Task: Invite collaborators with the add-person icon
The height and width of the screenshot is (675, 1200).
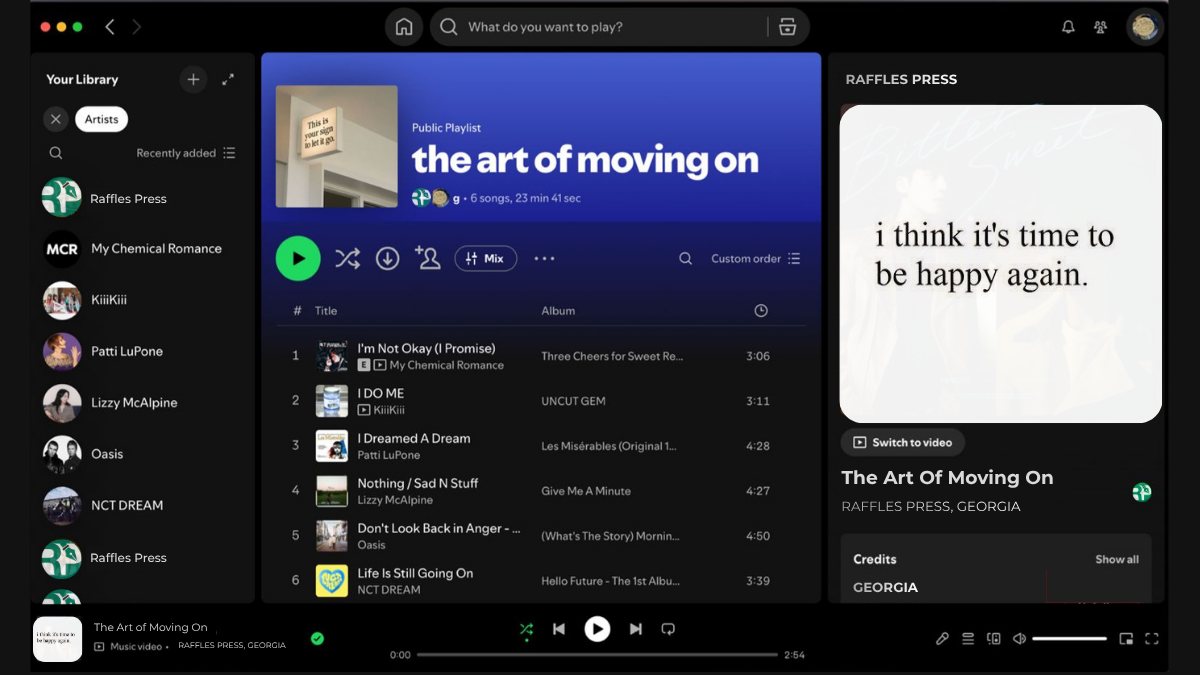Action: [428, 259]
